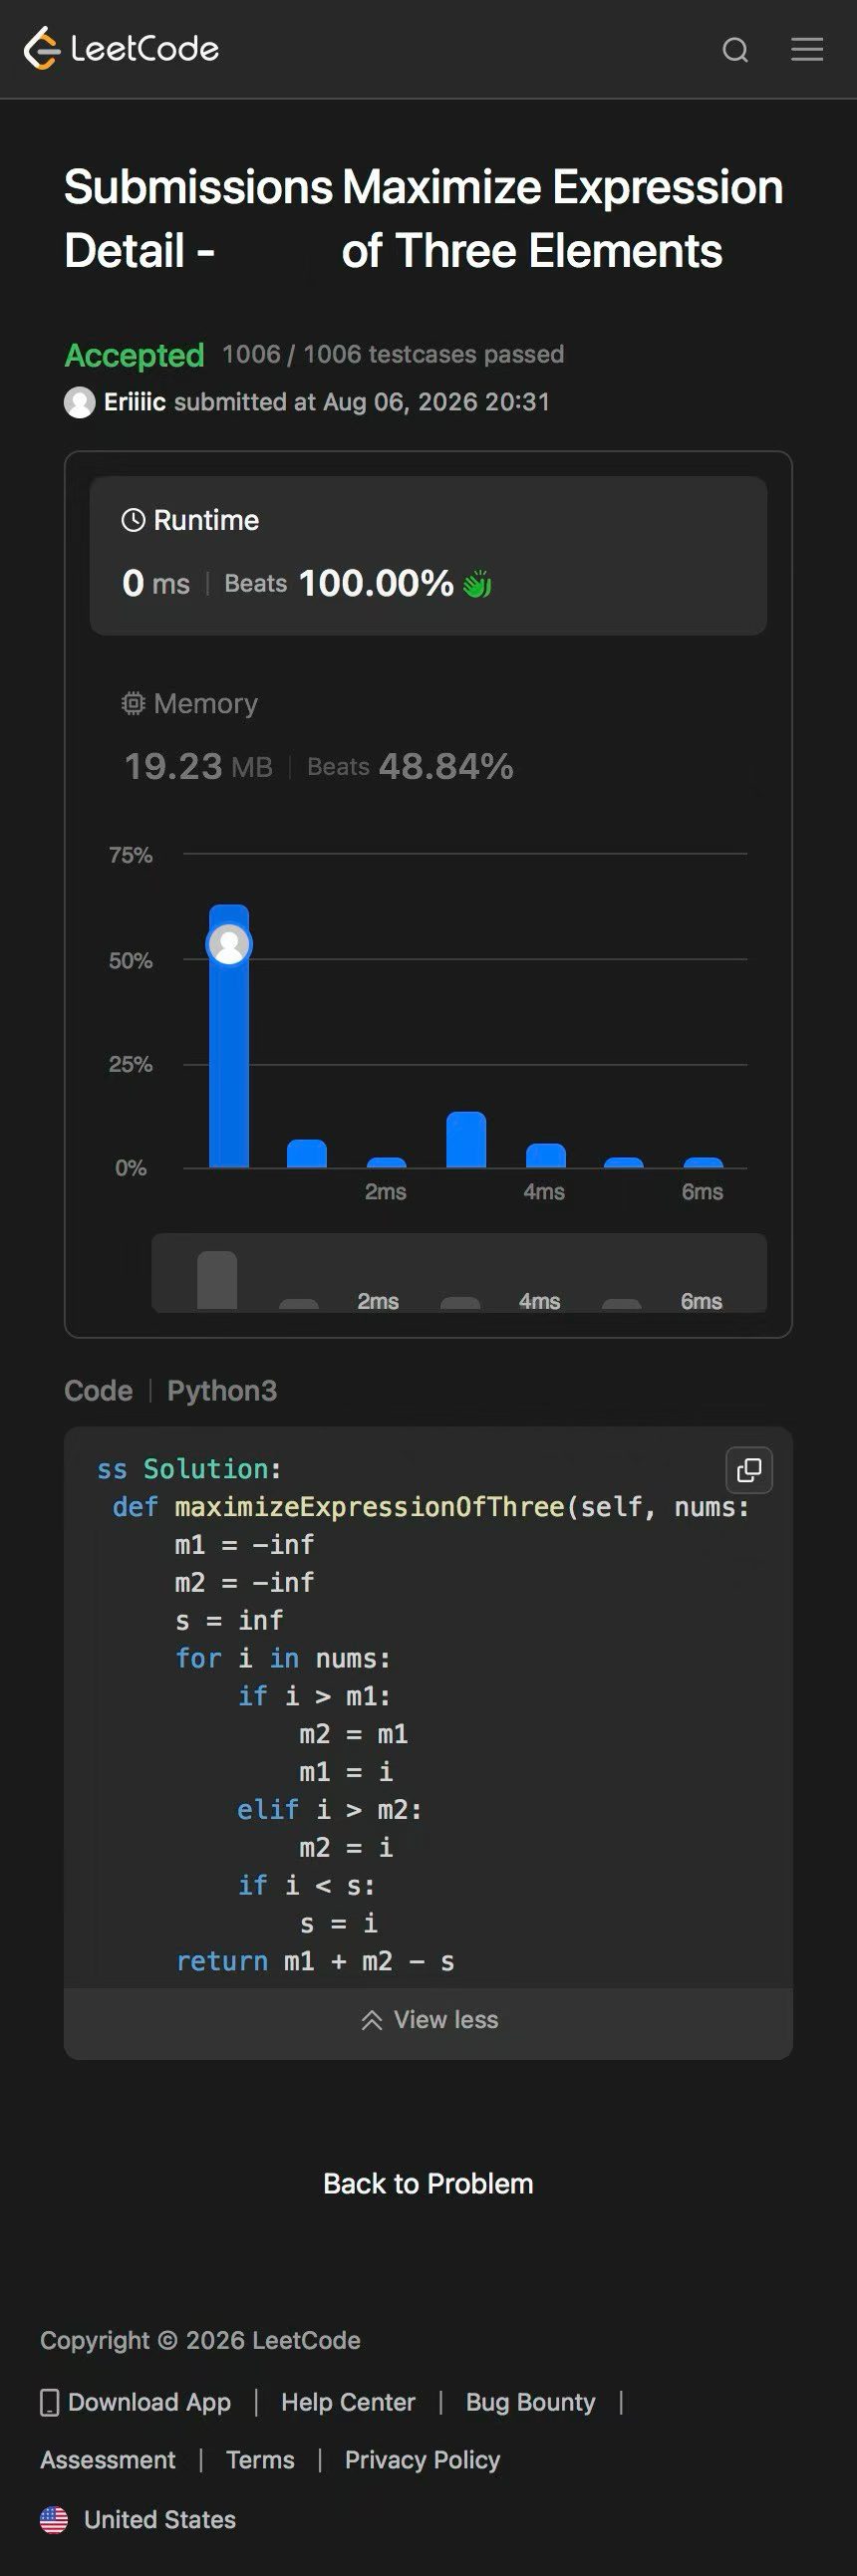Click the elif i > m2: code line
The height and width of the screenshot is (2576, 857).
point(330,1809)
